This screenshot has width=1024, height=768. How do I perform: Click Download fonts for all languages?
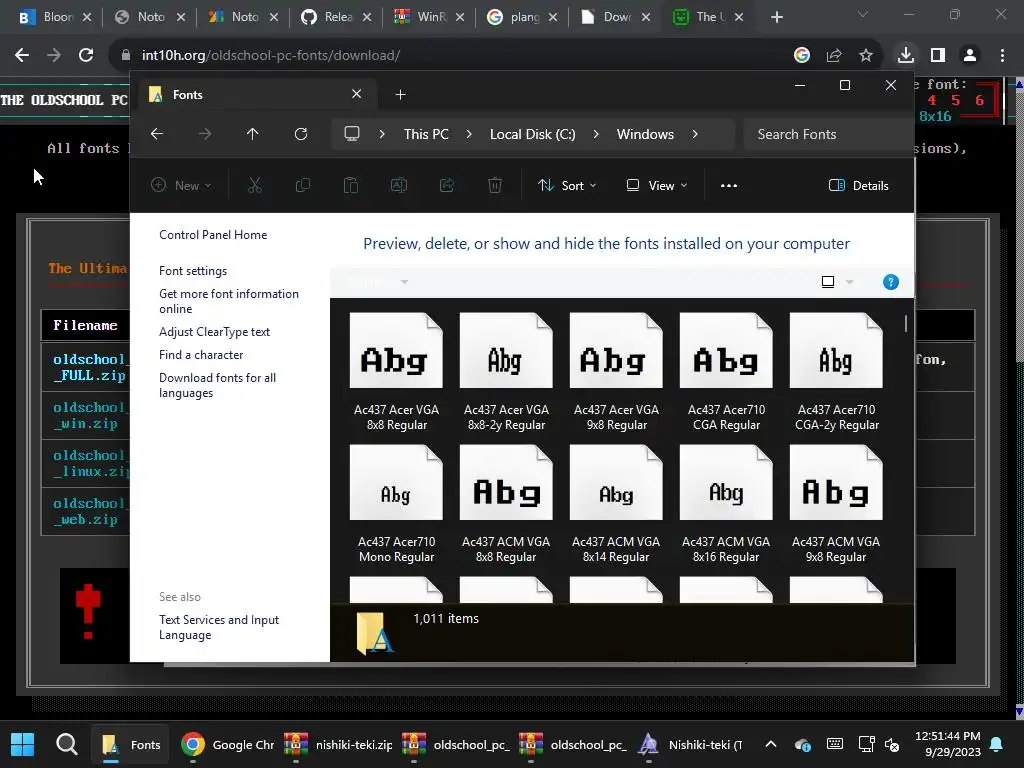tap(217, 385)
